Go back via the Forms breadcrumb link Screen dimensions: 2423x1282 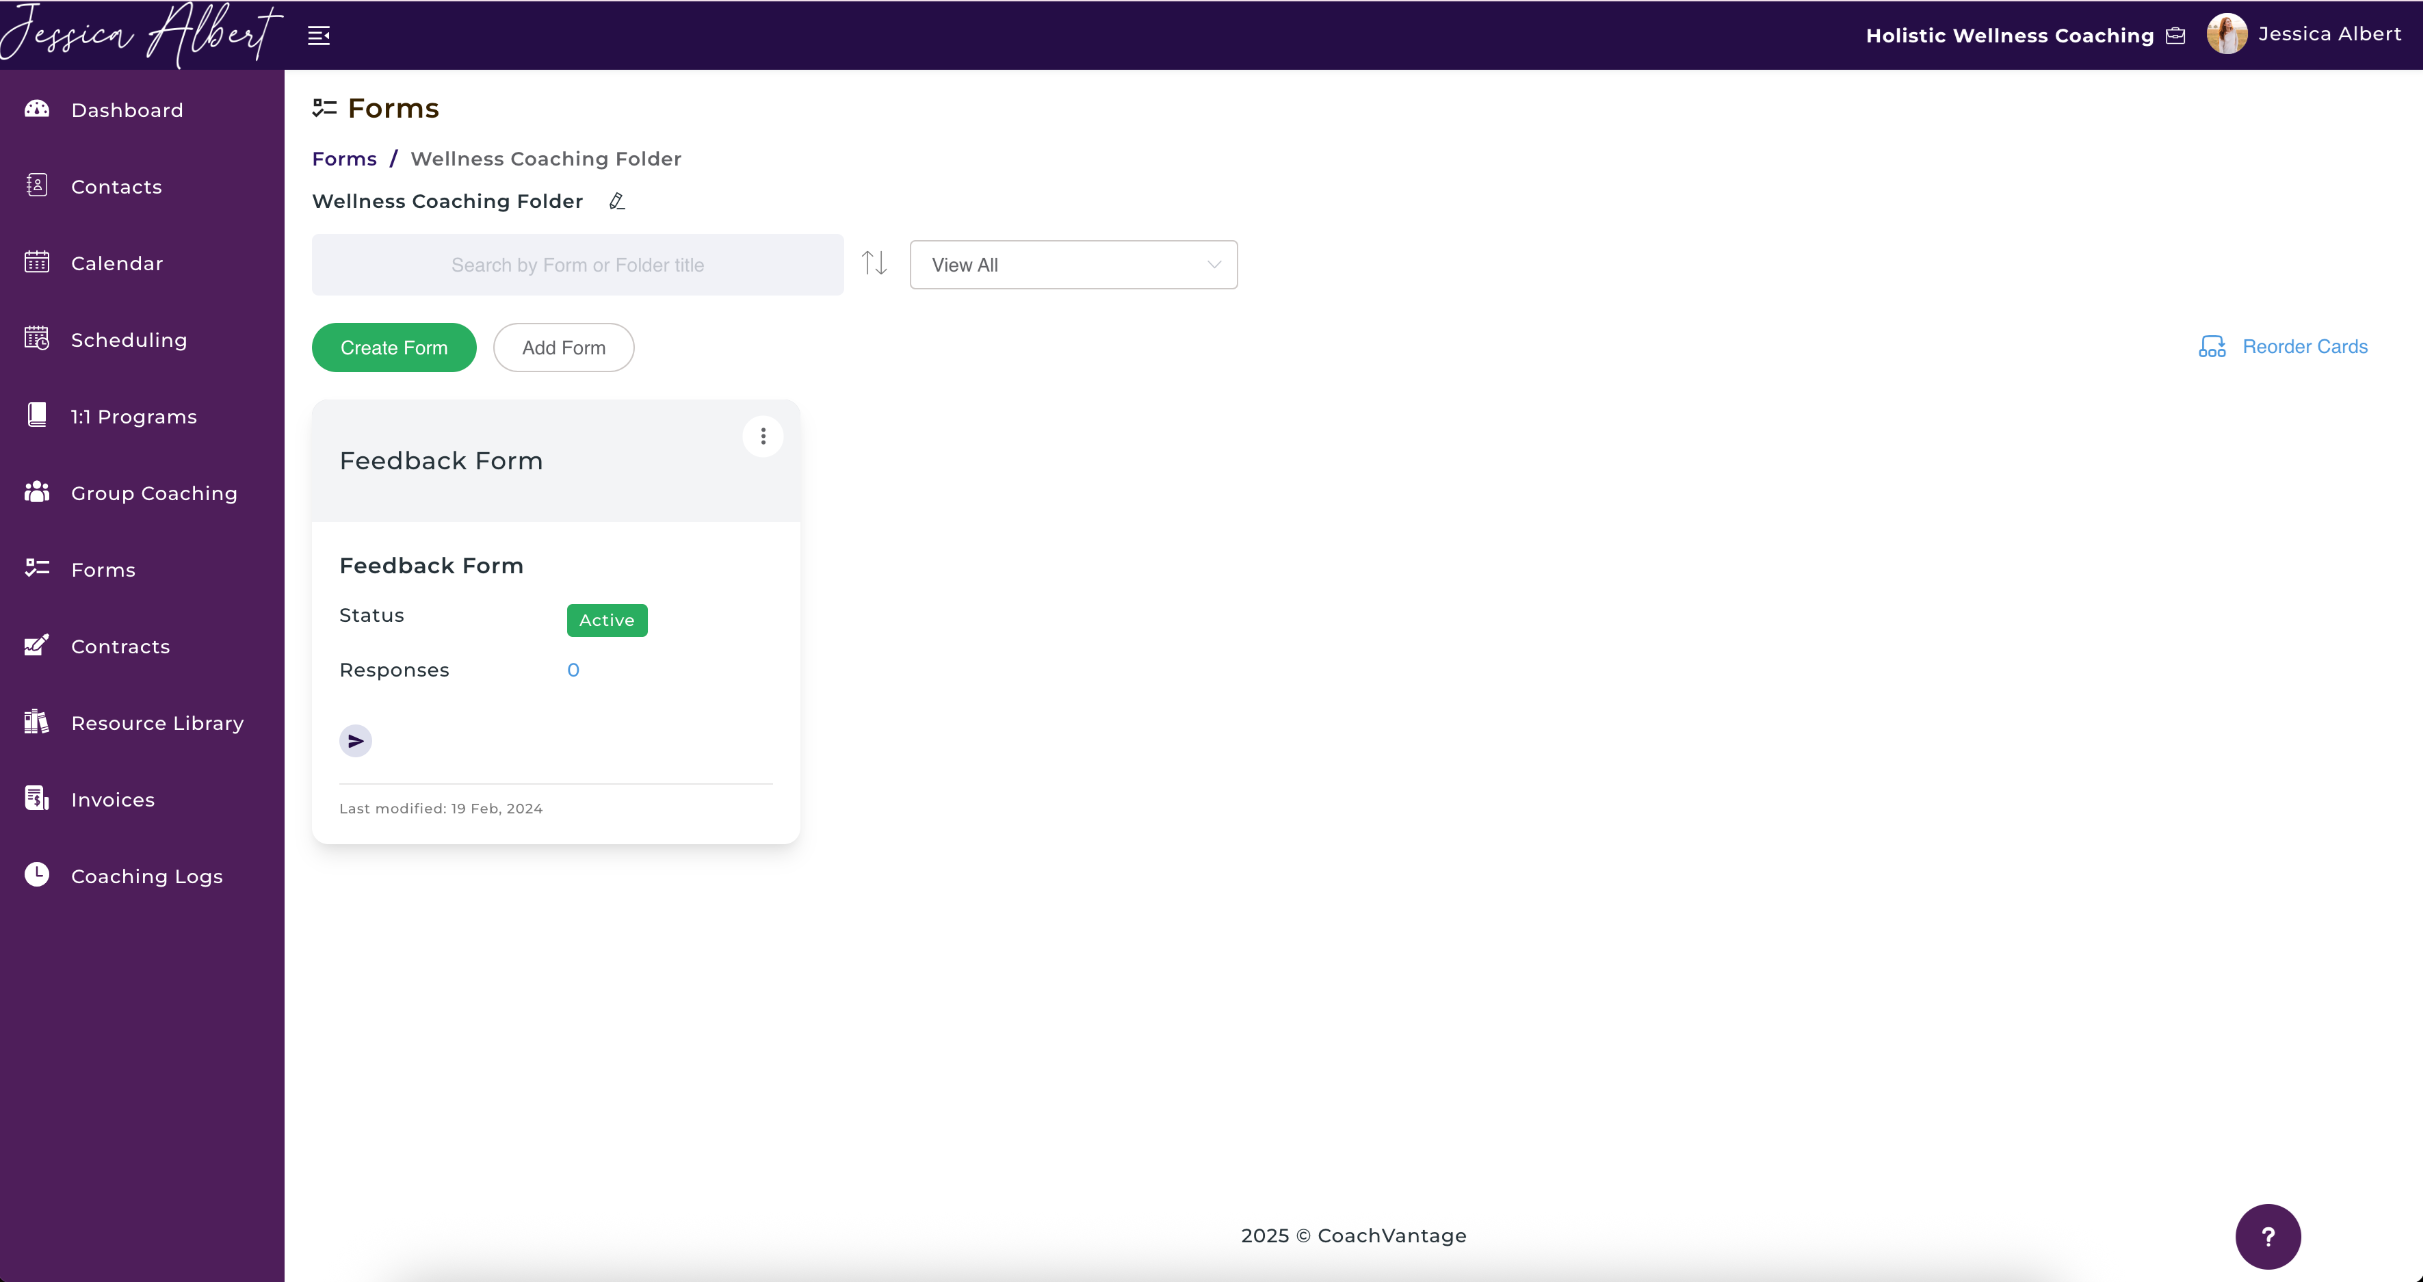[x=344, y=159]
